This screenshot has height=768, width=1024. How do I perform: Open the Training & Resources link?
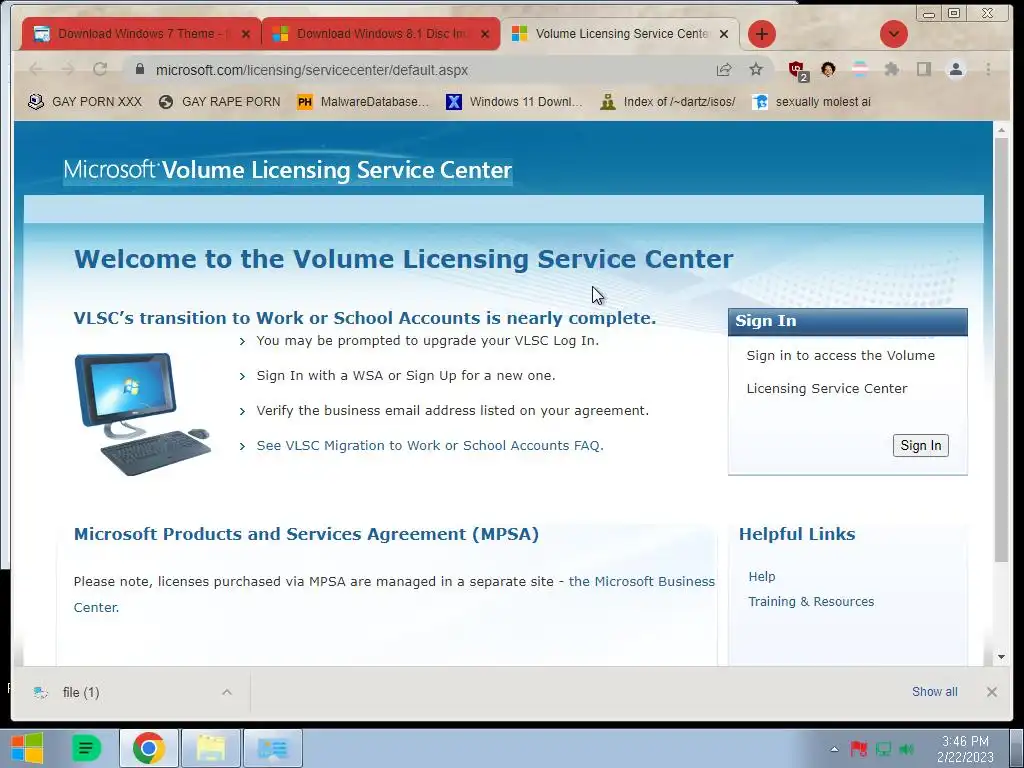(811, 601)
